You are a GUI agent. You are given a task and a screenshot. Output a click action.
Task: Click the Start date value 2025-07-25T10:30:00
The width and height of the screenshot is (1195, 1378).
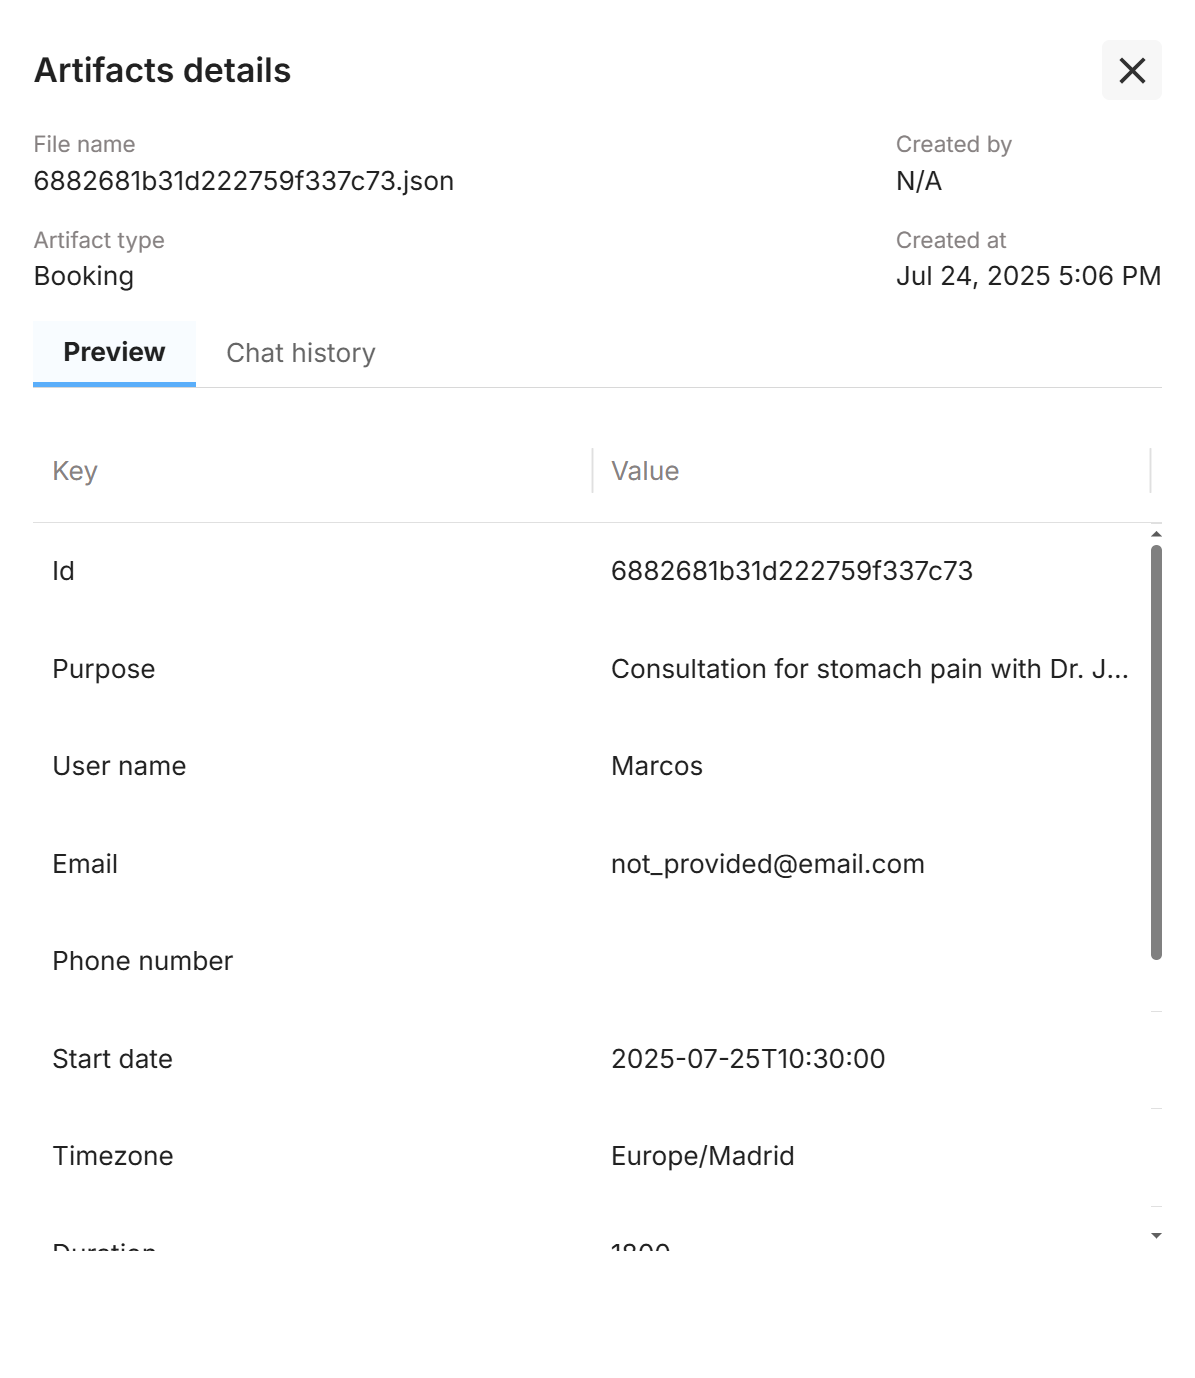[x=748, y=1059]
